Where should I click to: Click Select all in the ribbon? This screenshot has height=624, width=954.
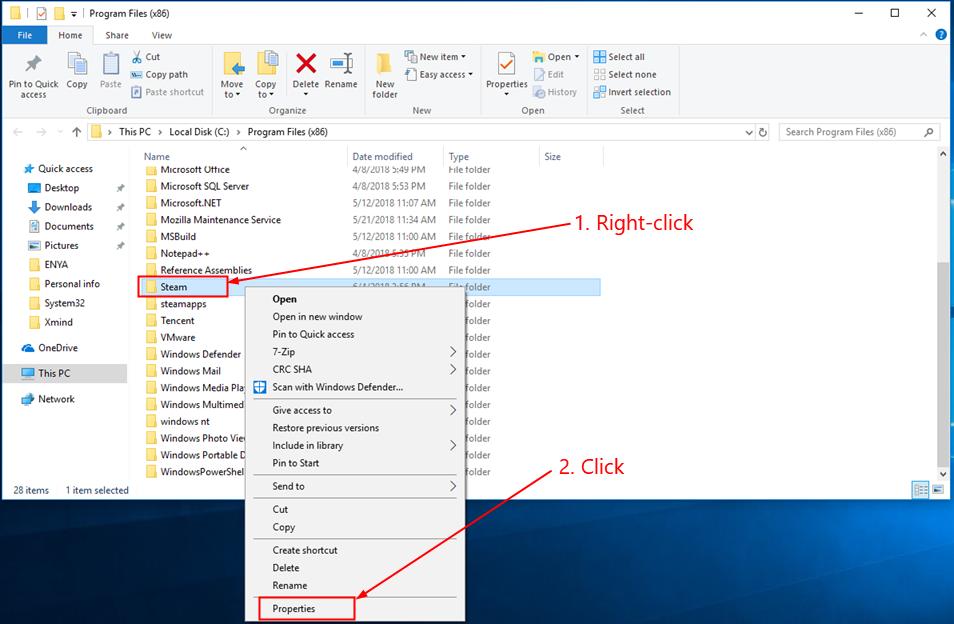pyautogui.click(x=628, y=56)
